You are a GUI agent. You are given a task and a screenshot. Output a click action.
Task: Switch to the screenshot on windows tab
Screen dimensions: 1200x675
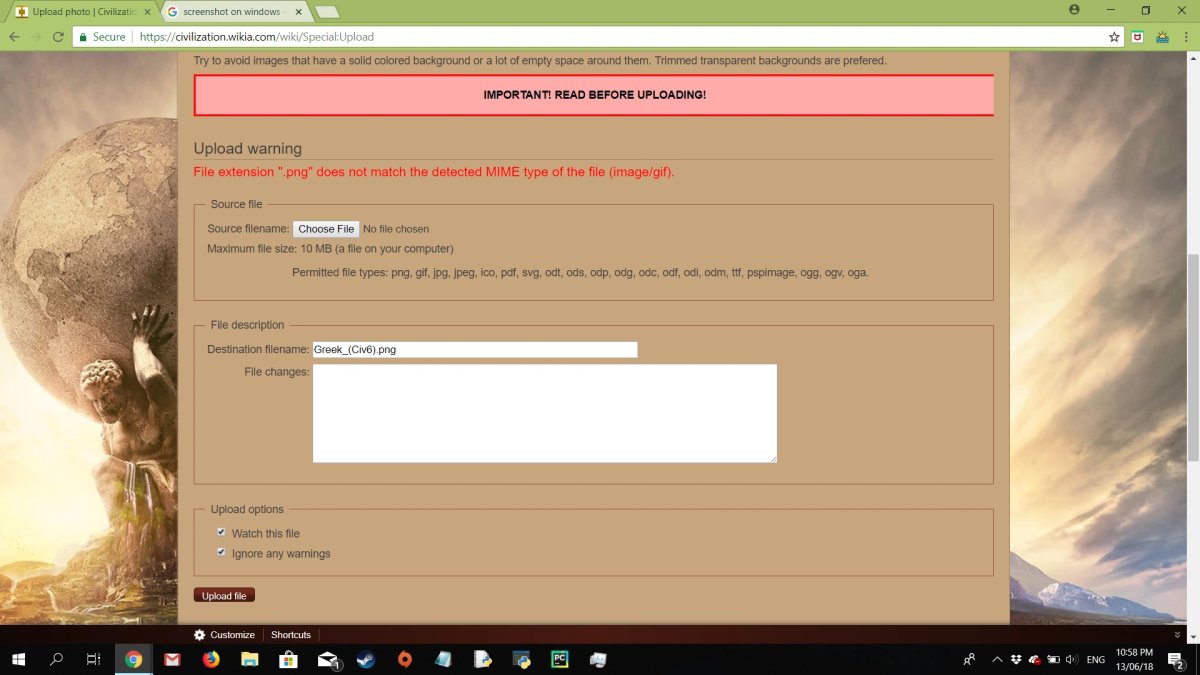[234, 11]
